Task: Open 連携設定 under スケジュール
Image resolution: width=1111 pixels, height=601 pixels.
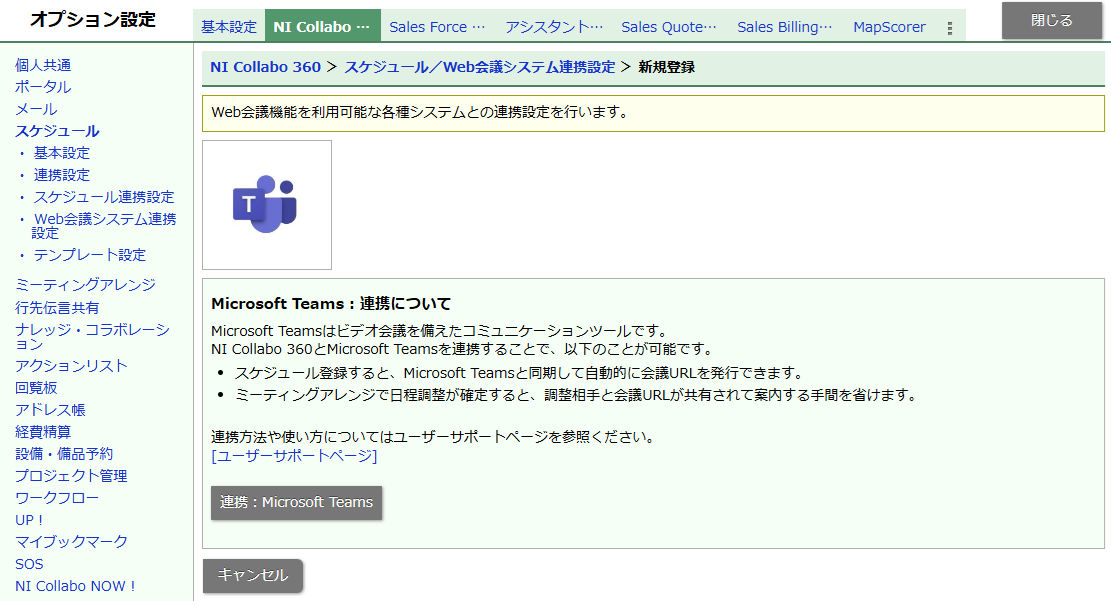Action: point(62,175)
